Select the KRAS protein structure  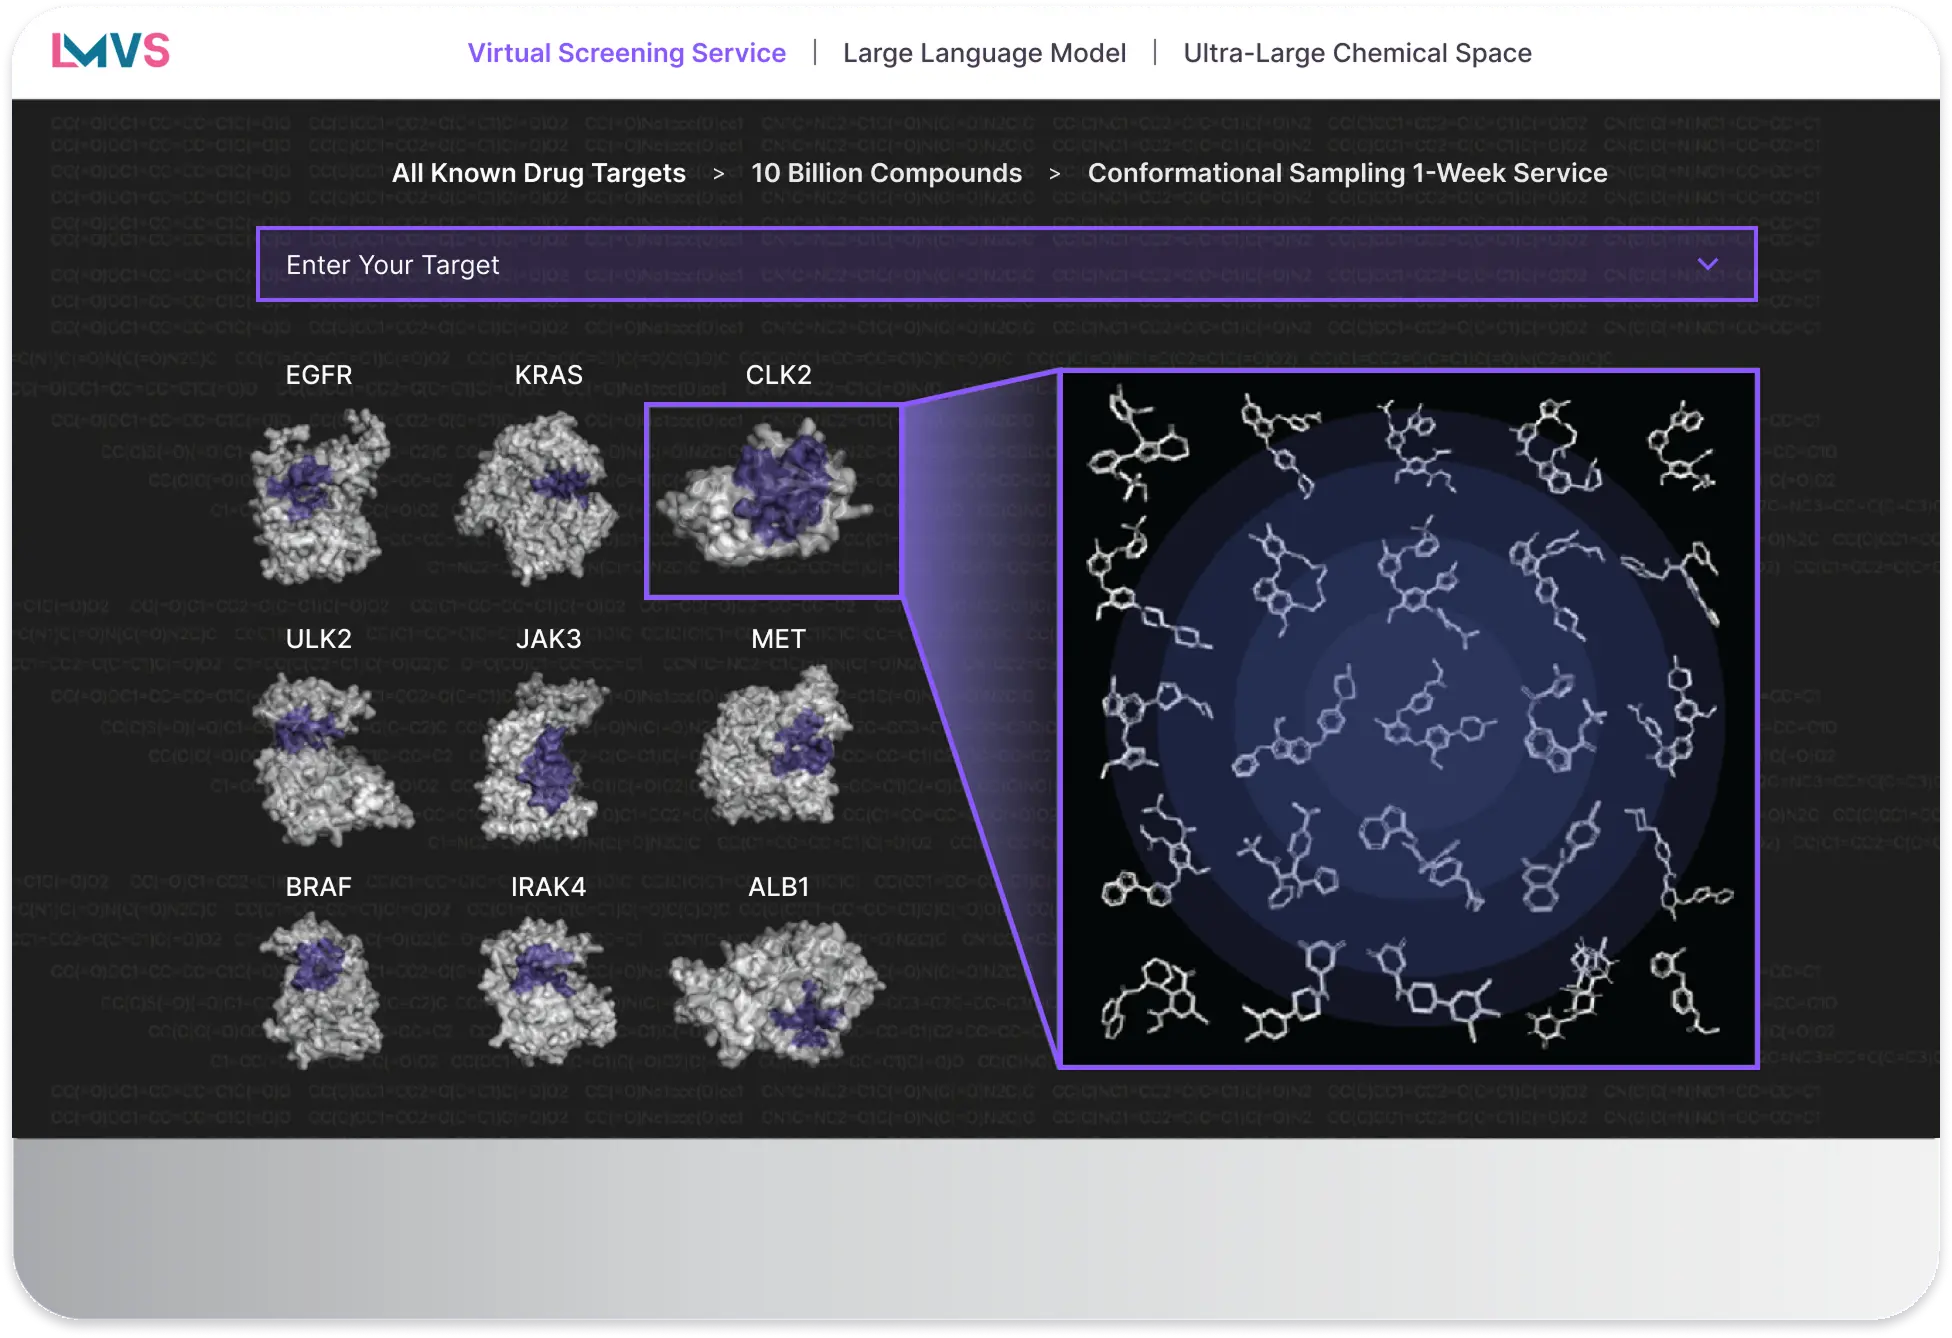pyautogui.click(x=538, y=499)
